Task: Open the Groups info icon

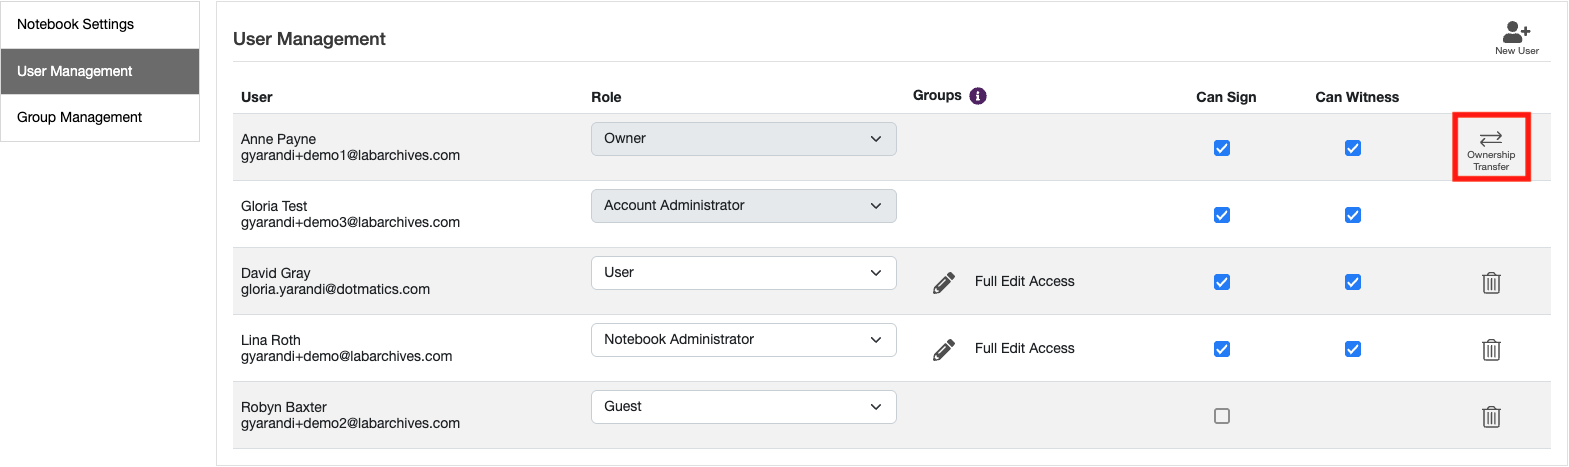Action: 978,96
